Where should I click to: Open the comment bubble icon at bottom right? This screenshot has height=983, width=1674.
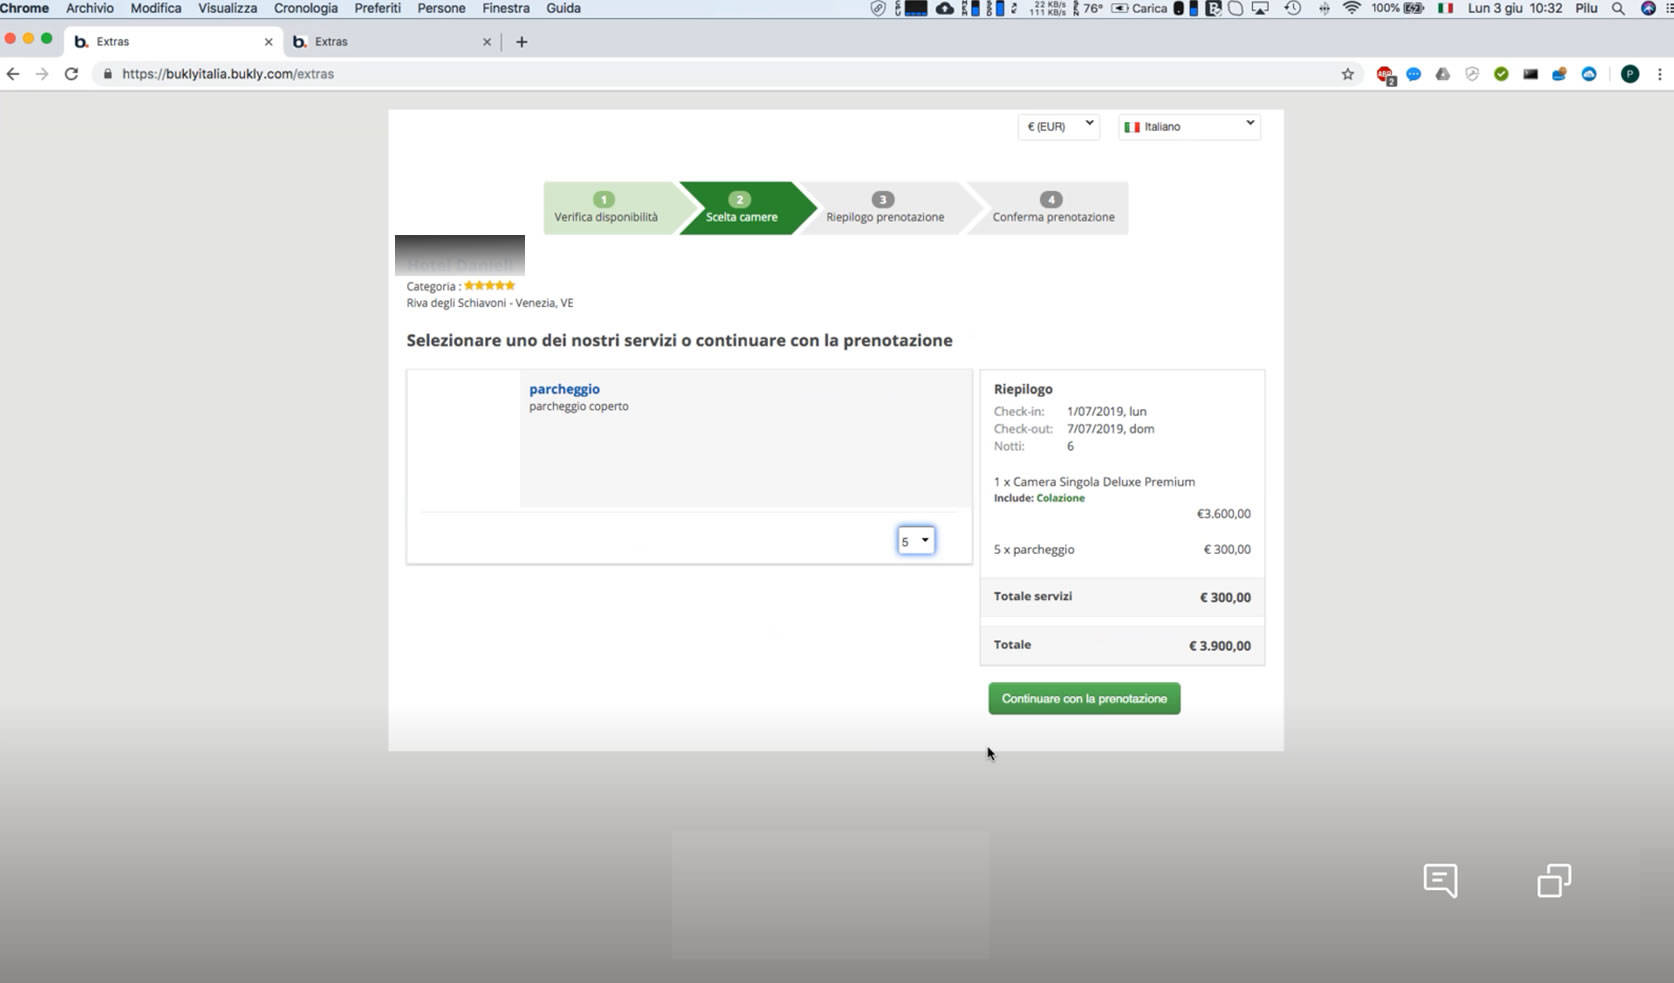tap(1440, 880)
